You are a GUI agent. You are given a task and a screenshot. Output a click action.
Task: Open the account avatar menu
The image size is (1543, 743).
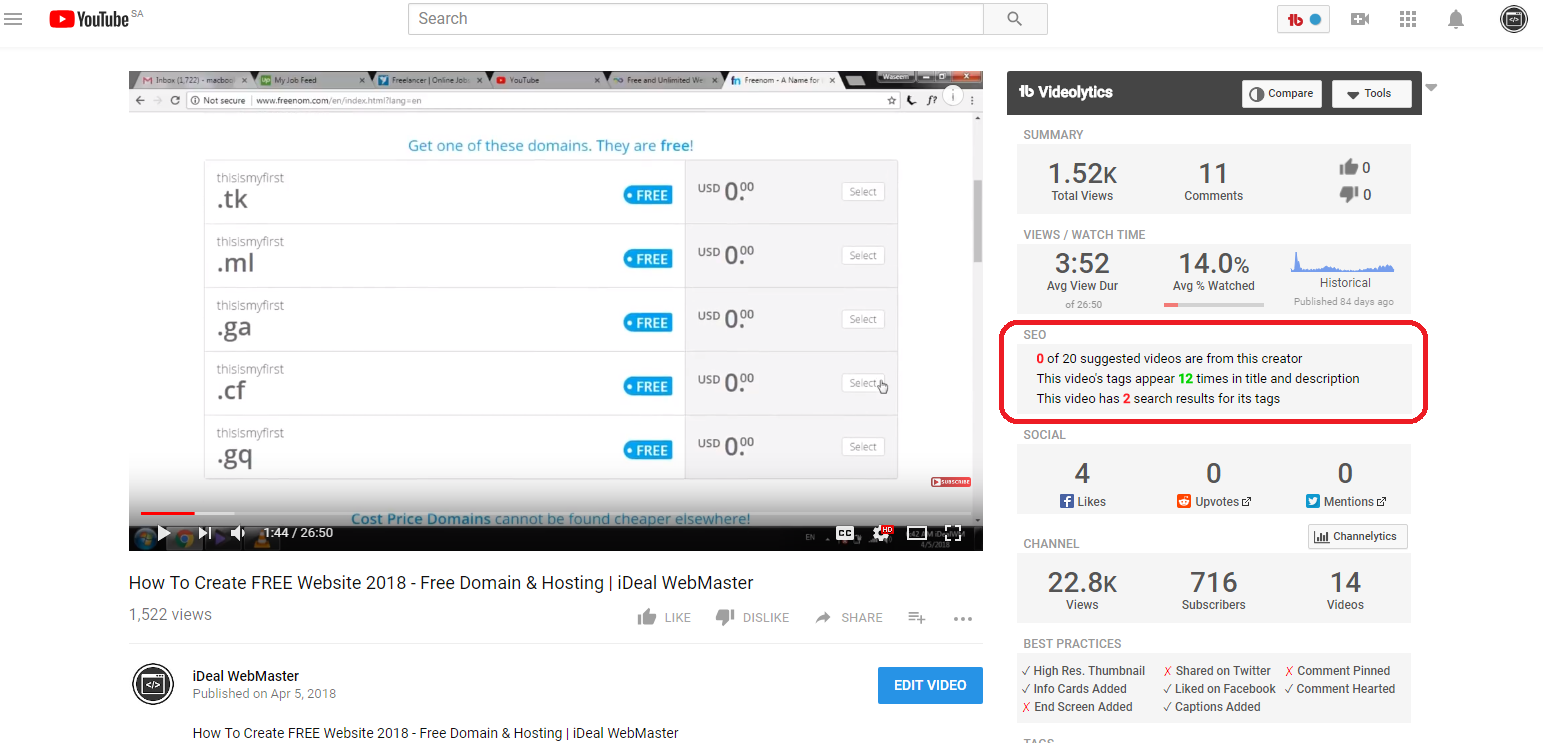point(1513,19)
